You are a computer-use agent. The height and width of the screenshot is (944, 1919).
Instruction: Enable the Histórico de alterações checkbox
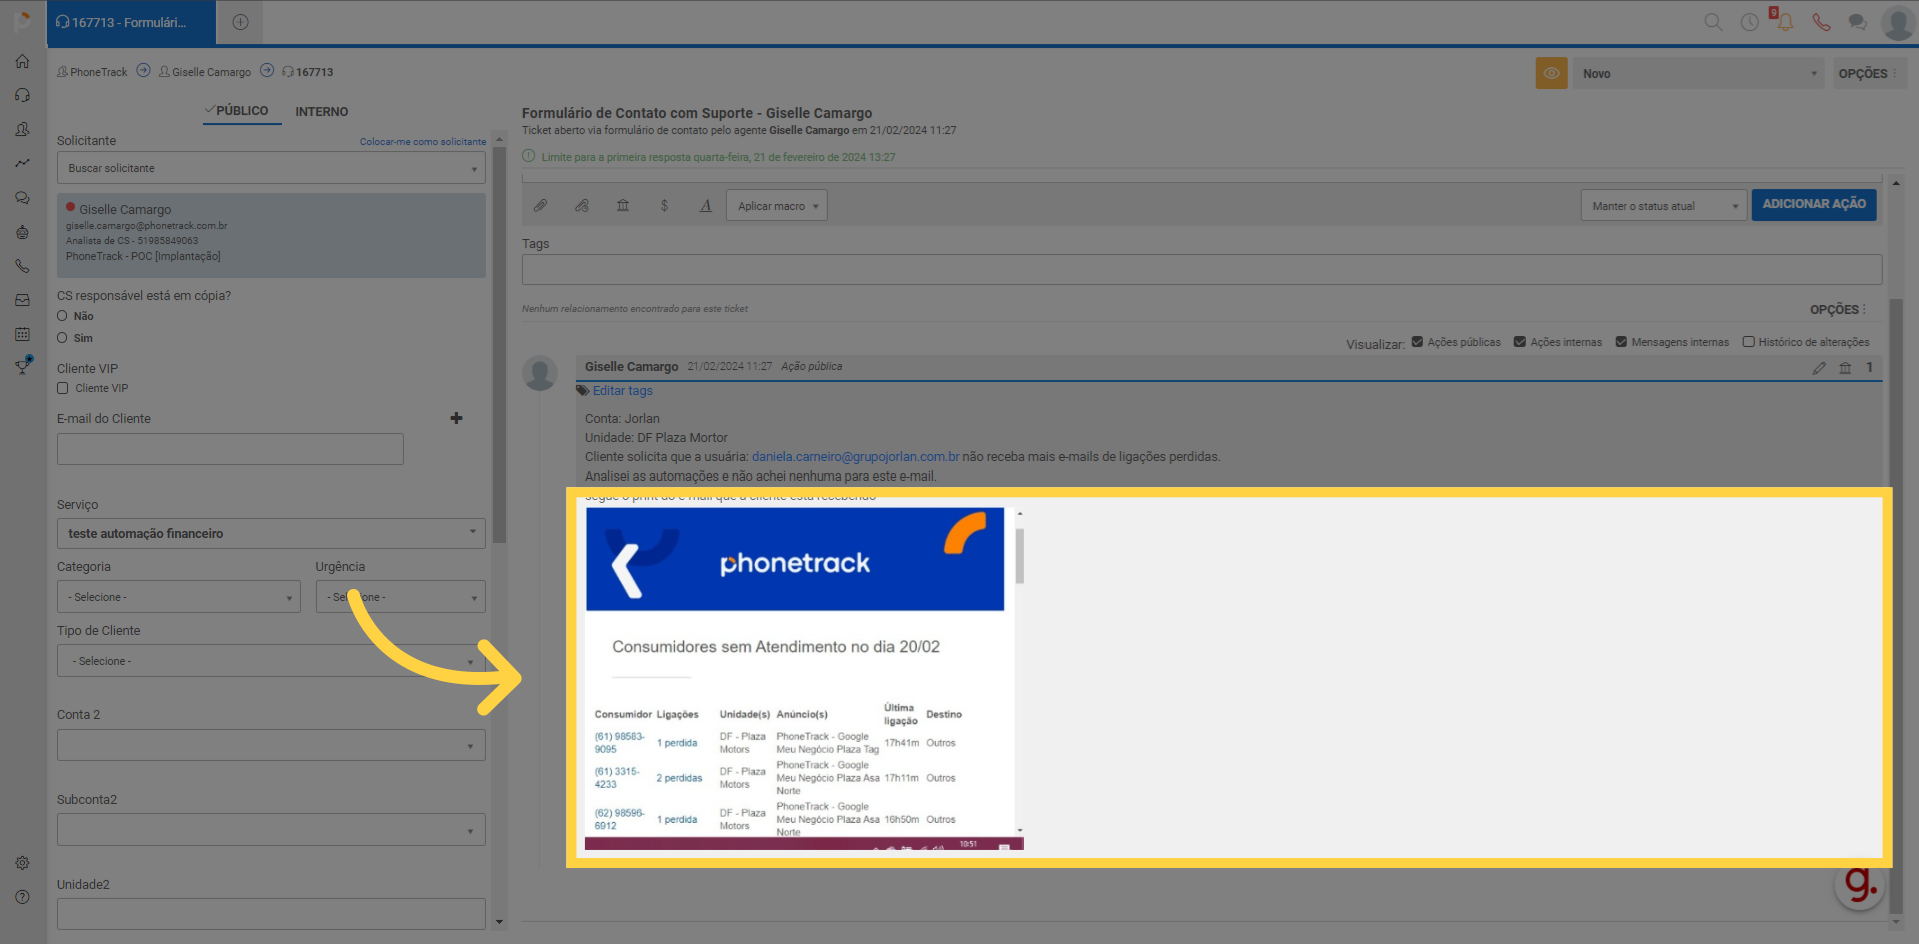pyautogui.click(x=1748, y=342)
